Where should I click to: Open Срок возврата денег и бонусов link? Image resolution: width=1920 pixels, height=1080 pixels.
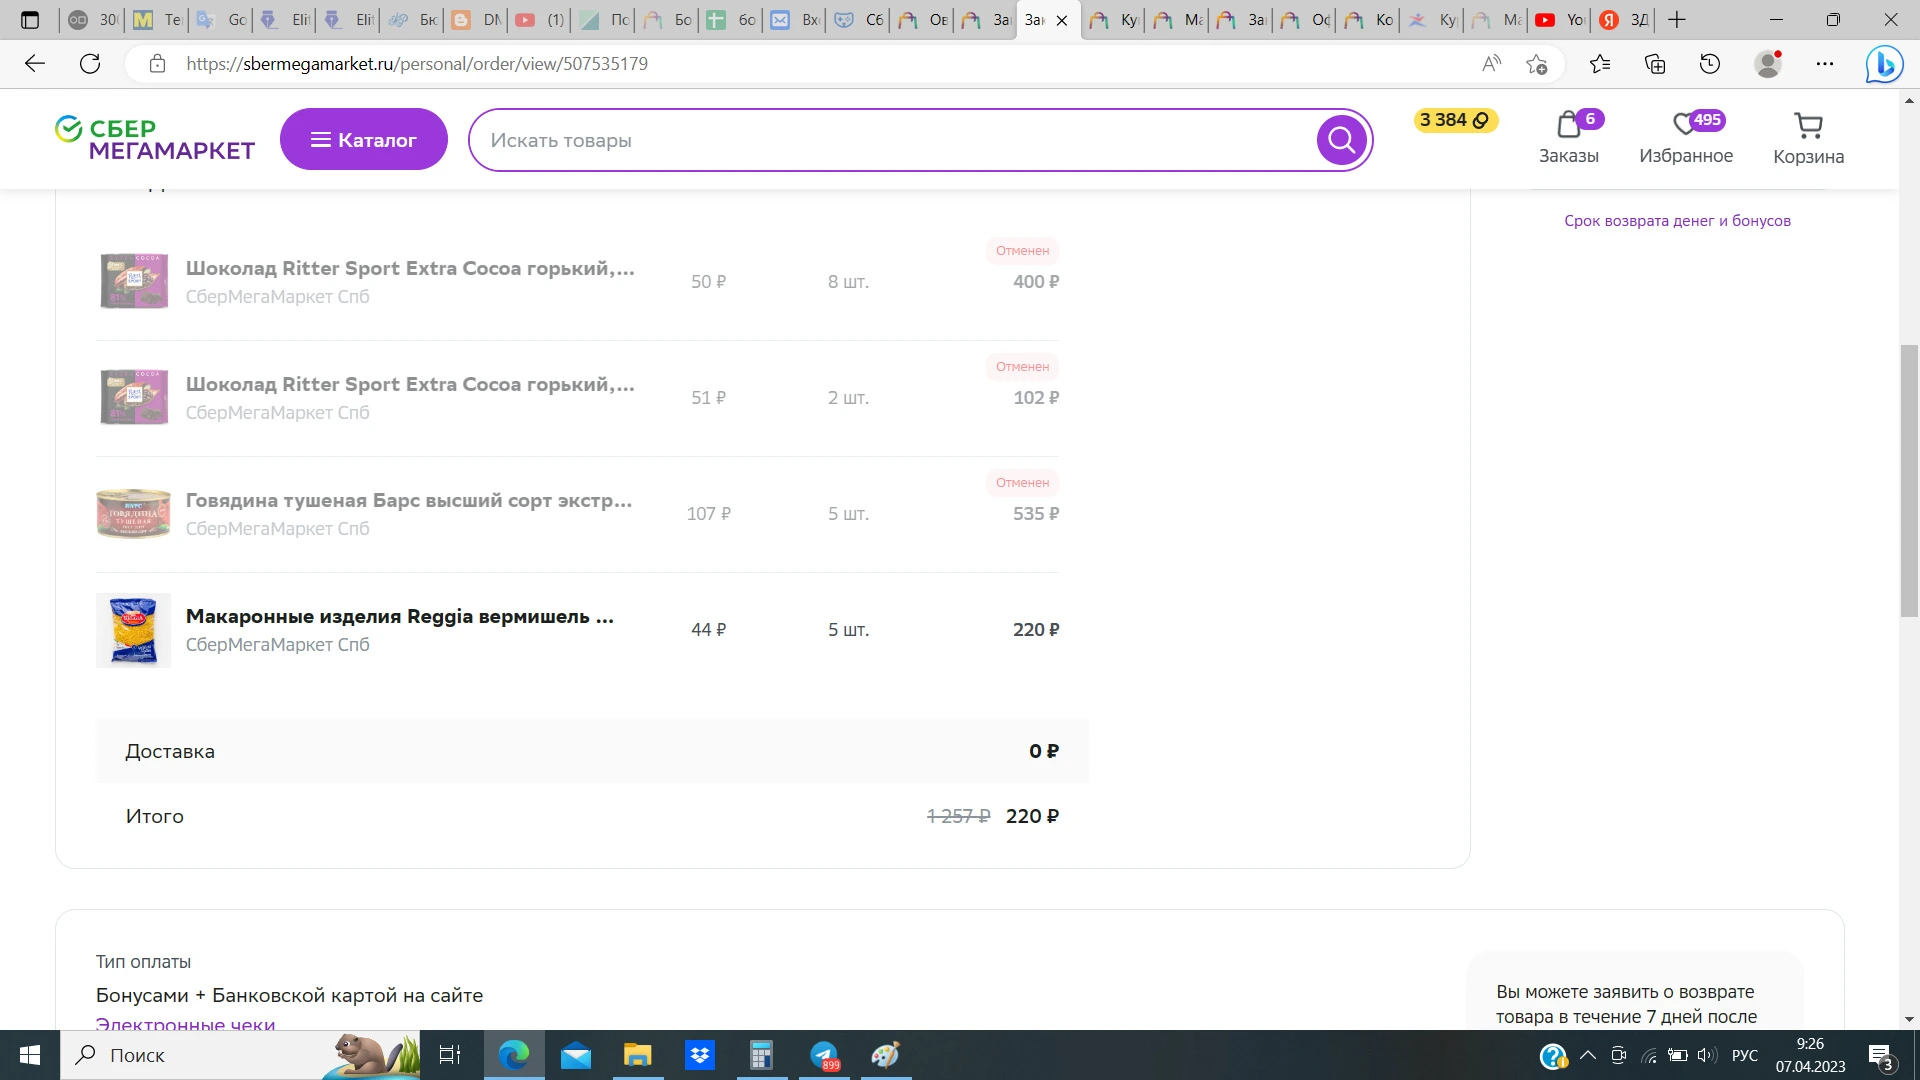1677,221
